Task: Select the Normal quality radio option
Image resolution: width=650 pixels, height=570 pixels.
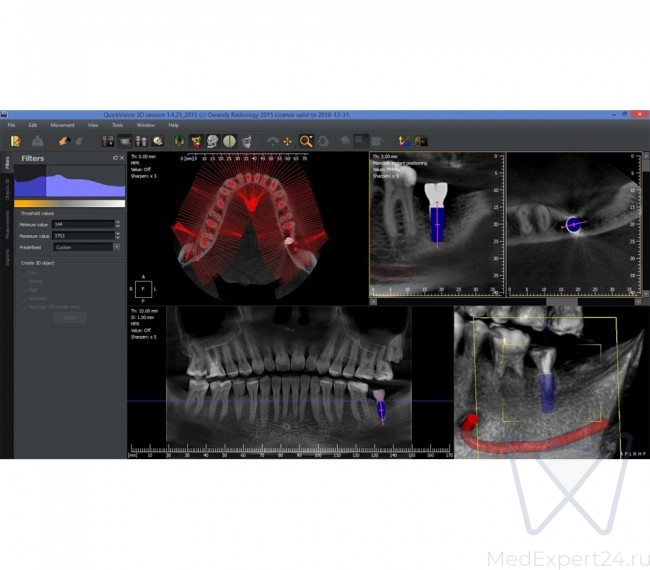Action: (x=23, y=280)
